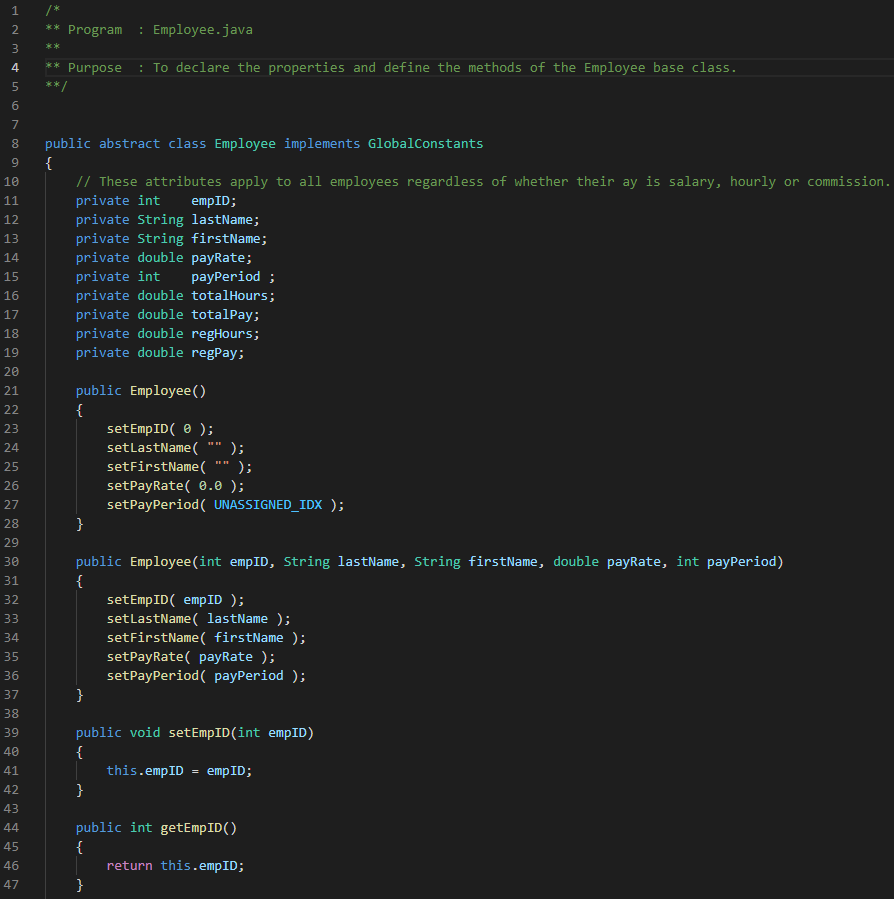Click the String type keyword on line 13

(159, 238)
